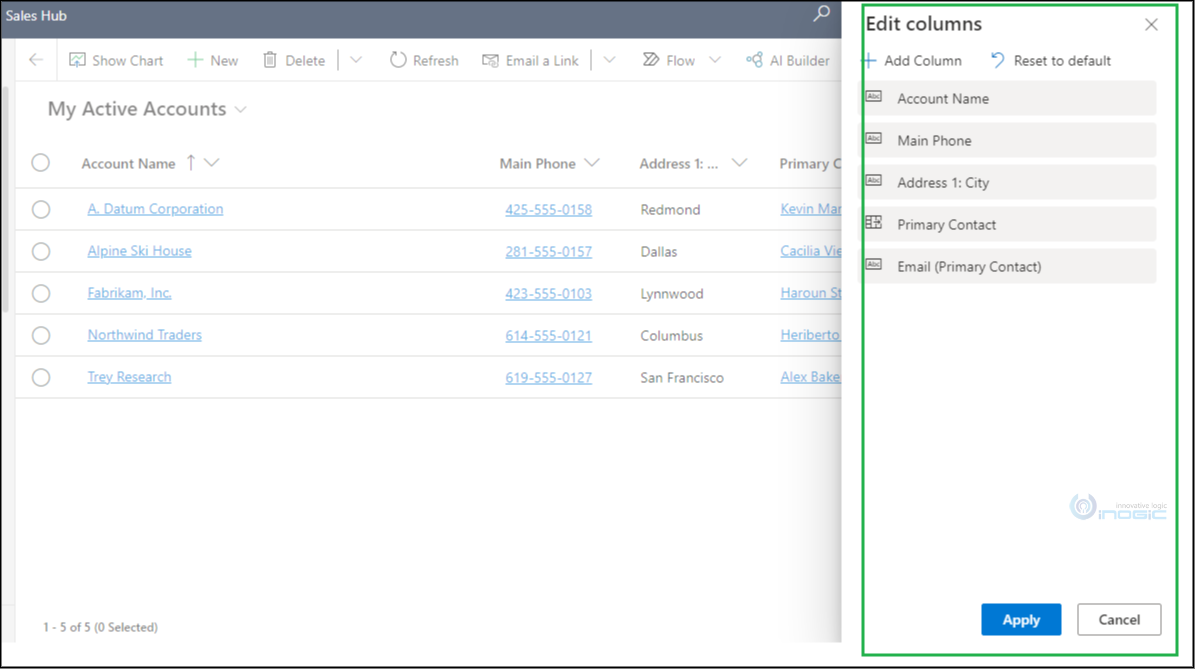
Task: Open the Alpine Ski House account link
Action: point(139,251)
